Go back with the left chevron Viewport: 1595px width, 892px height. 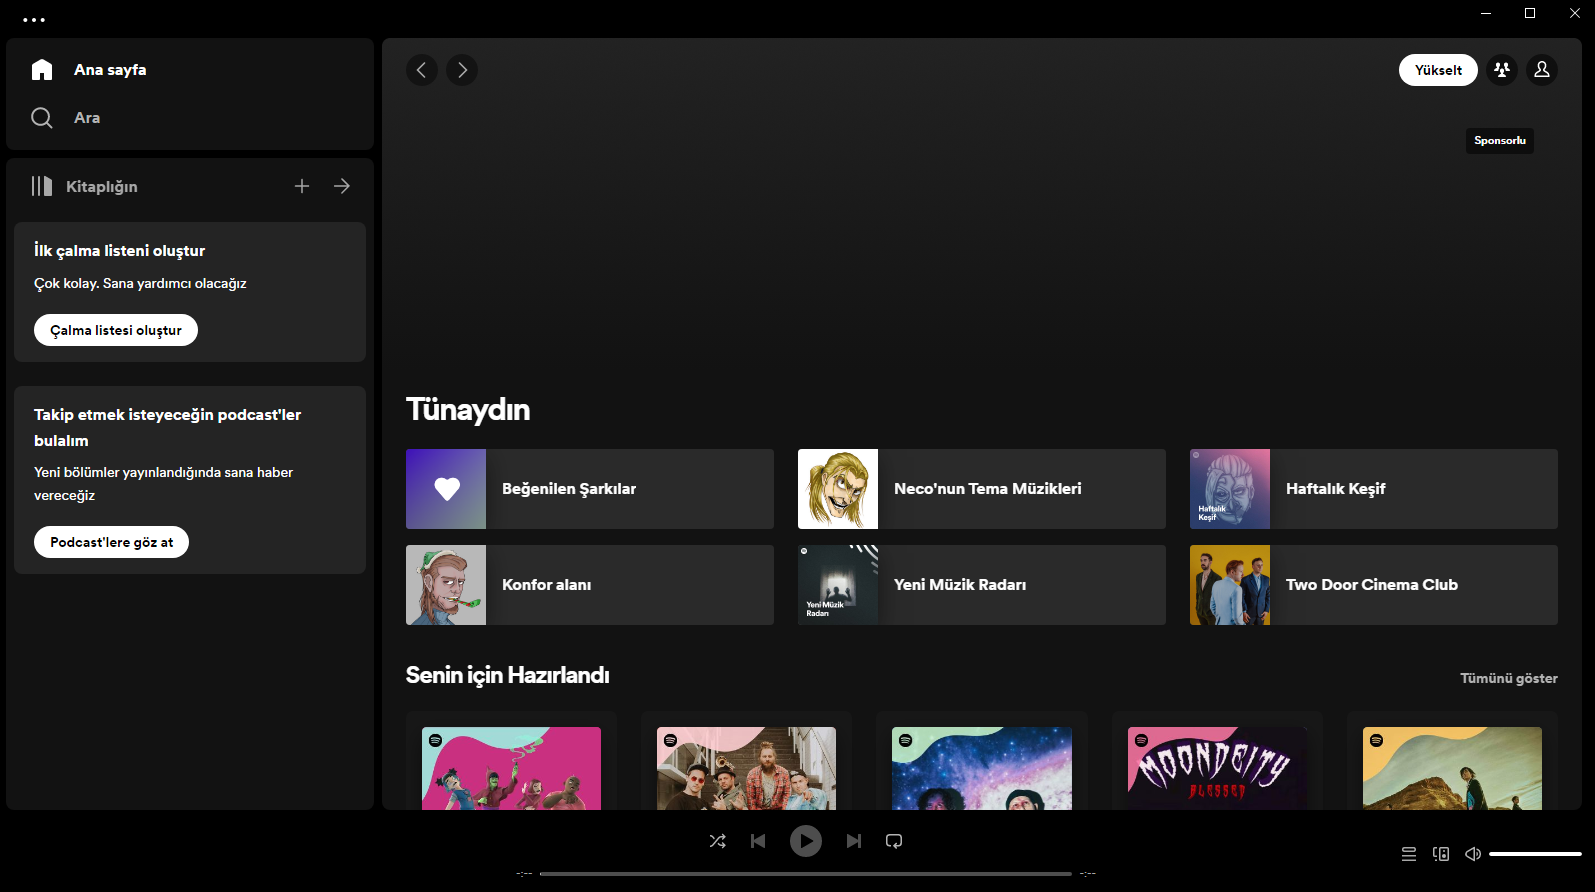tap(422, 70)
